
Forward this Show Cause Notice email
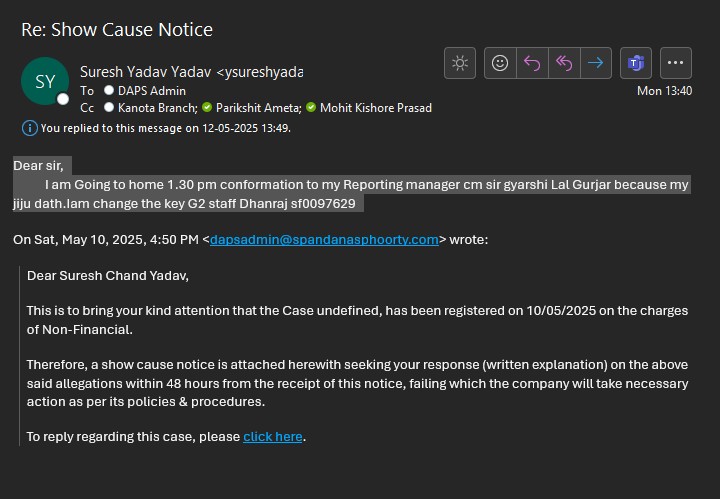tap(596, 63)
